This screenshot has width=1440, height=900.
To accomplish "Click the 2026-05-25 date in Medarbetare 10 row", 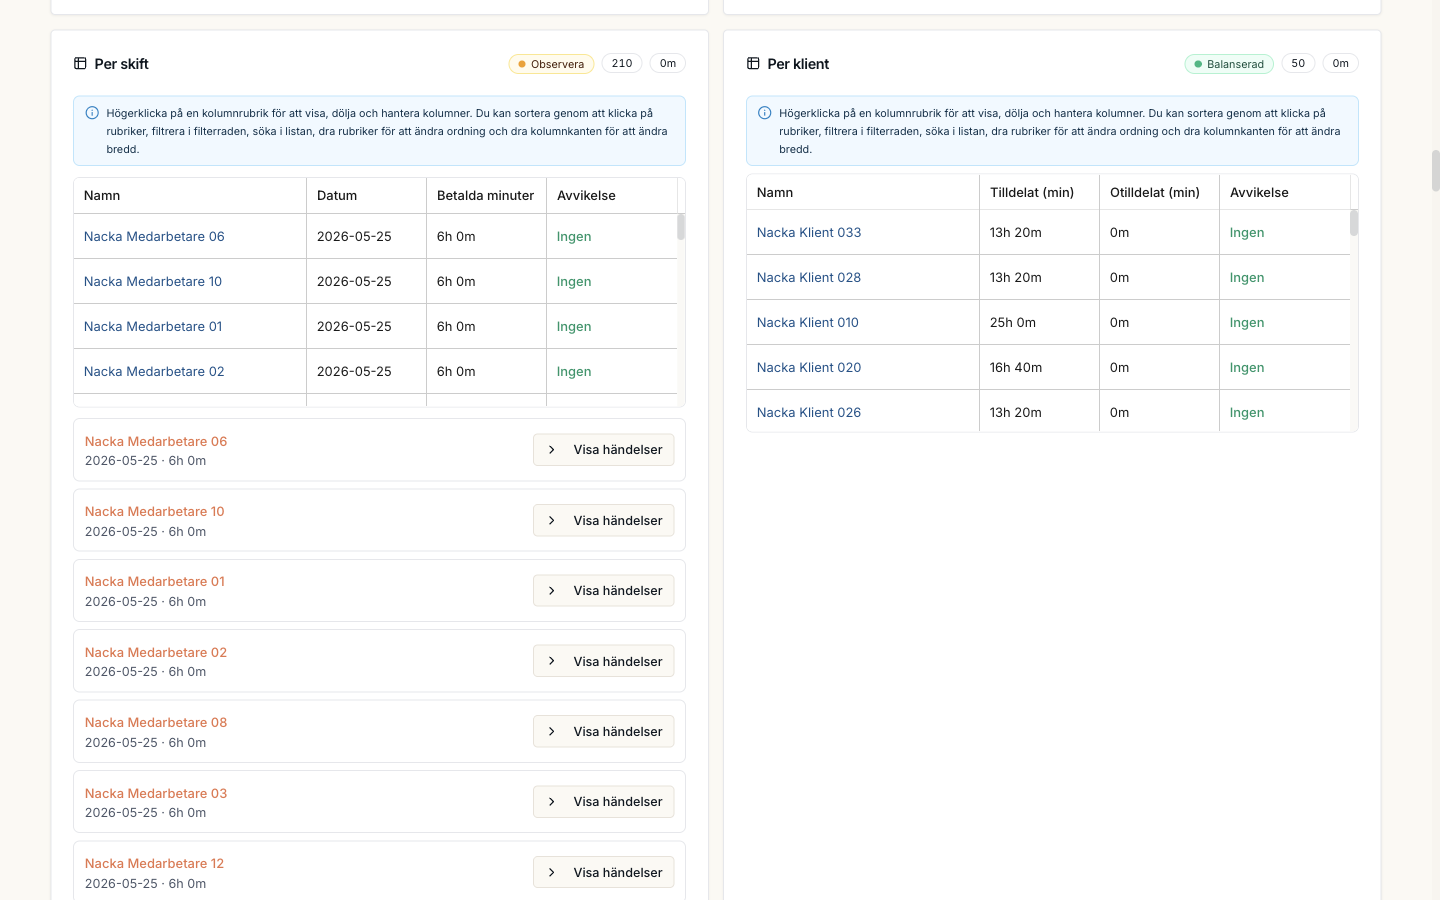I will tap(354, 281).
